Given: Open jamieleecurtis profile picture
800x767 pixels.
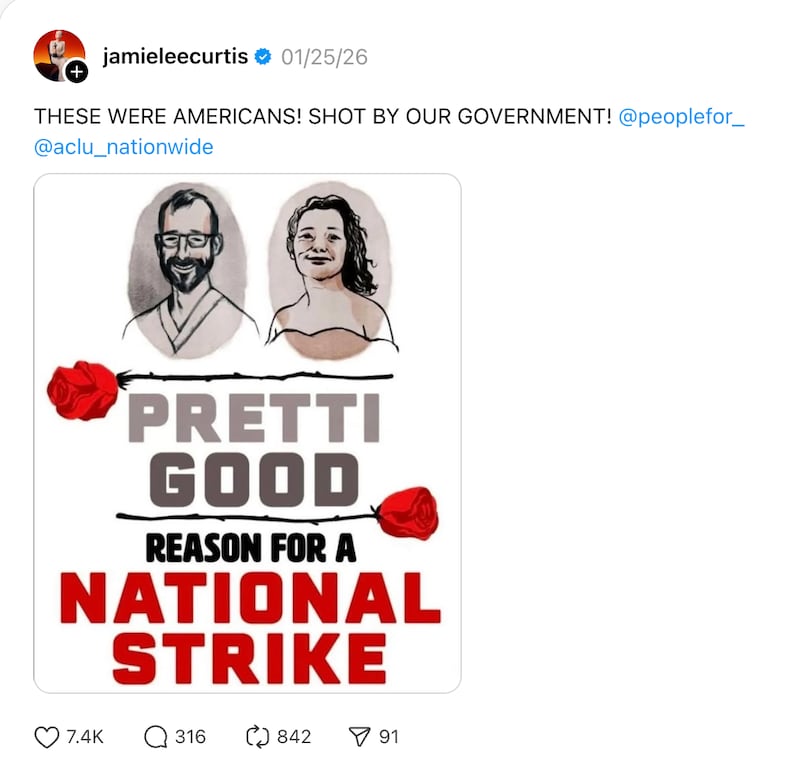Looking at the screenshot, I should 58,53.
